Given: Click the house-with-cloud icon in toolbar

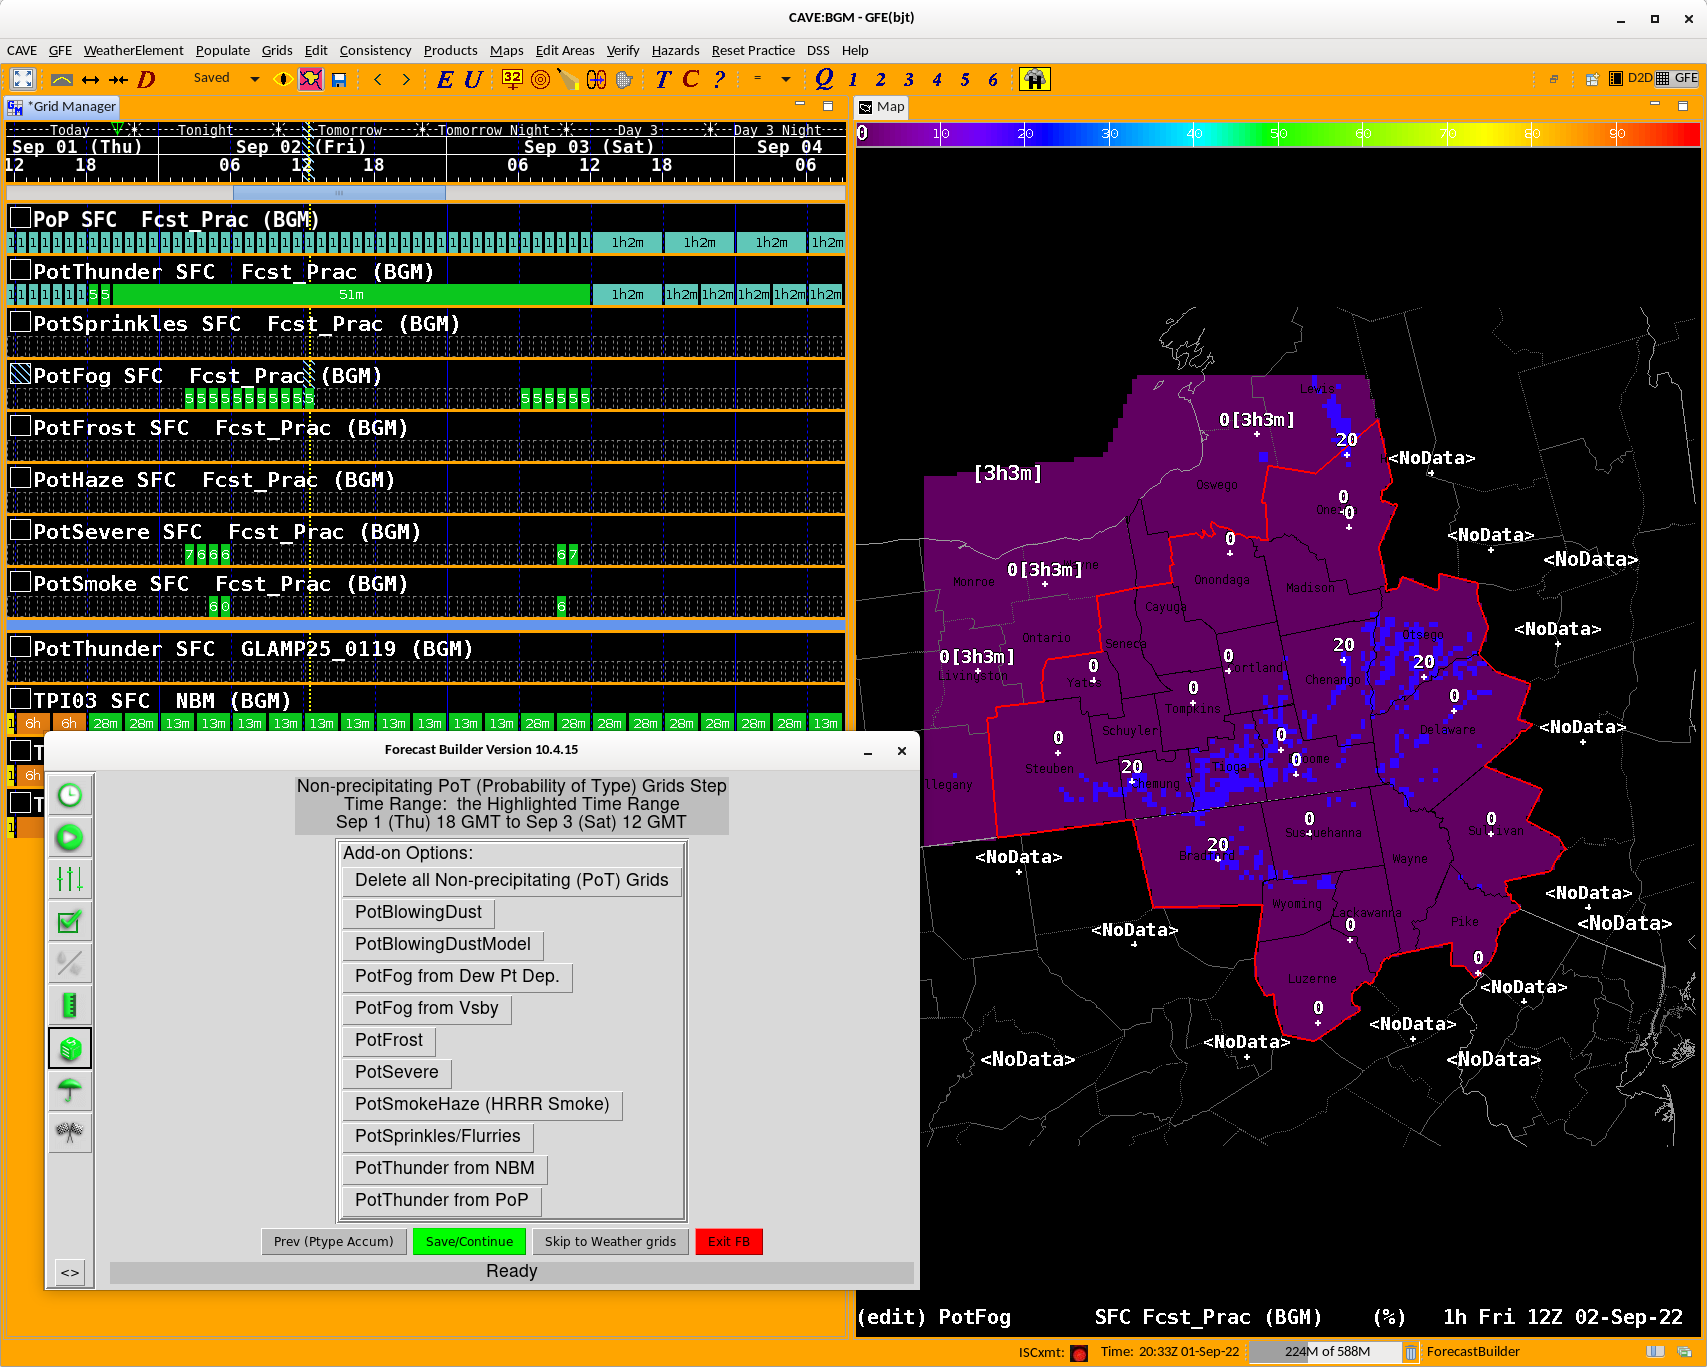Looking at the screenshot, I should (x=1035, y=79).
